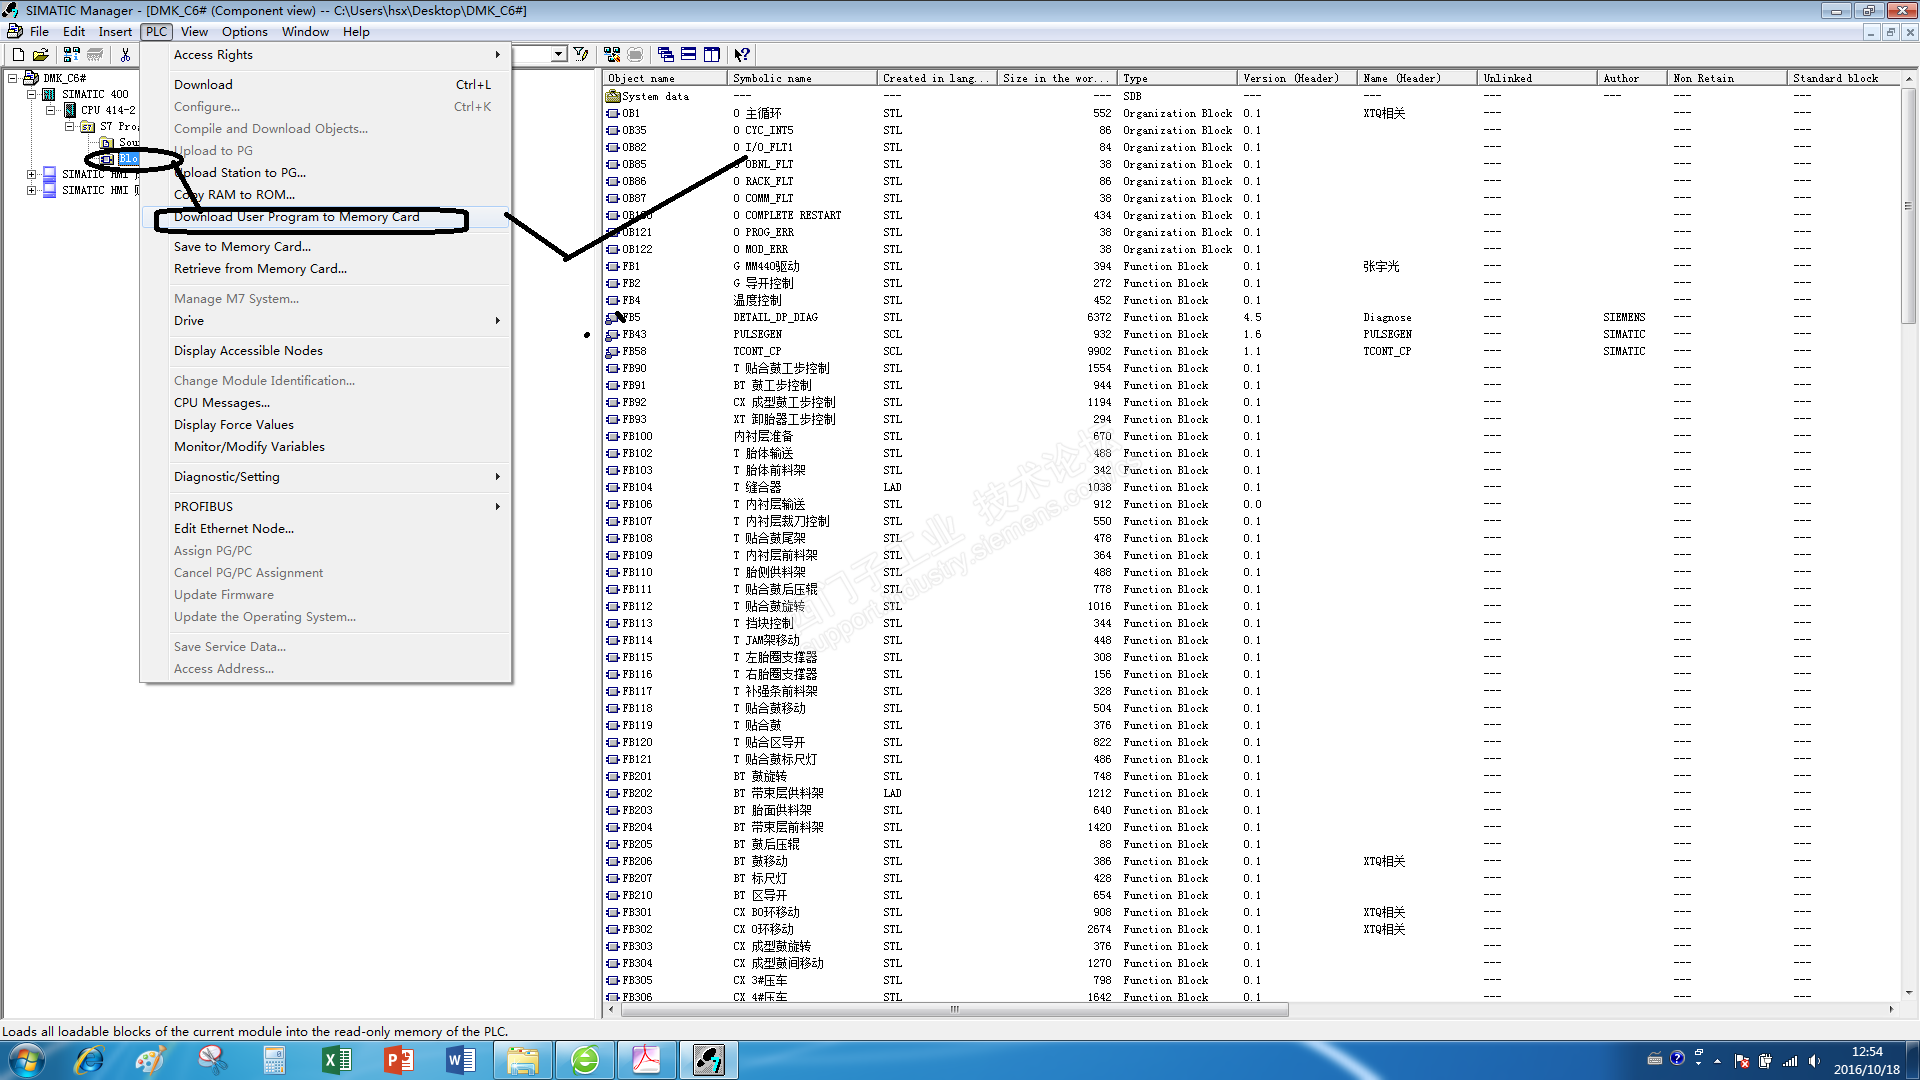Click the Open Project folder icon

[41, 55]
